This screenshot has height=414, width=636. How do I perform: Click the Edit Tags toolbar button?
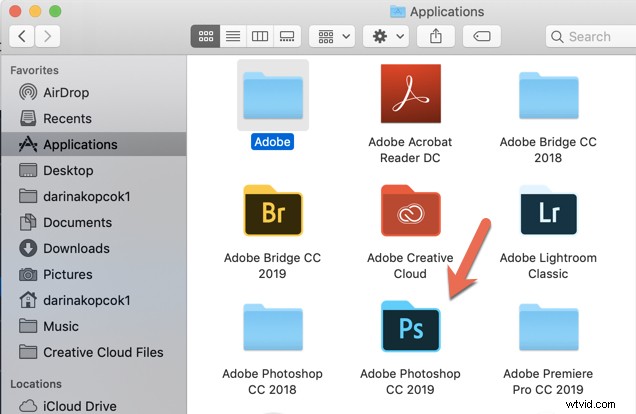coord(481,36)
